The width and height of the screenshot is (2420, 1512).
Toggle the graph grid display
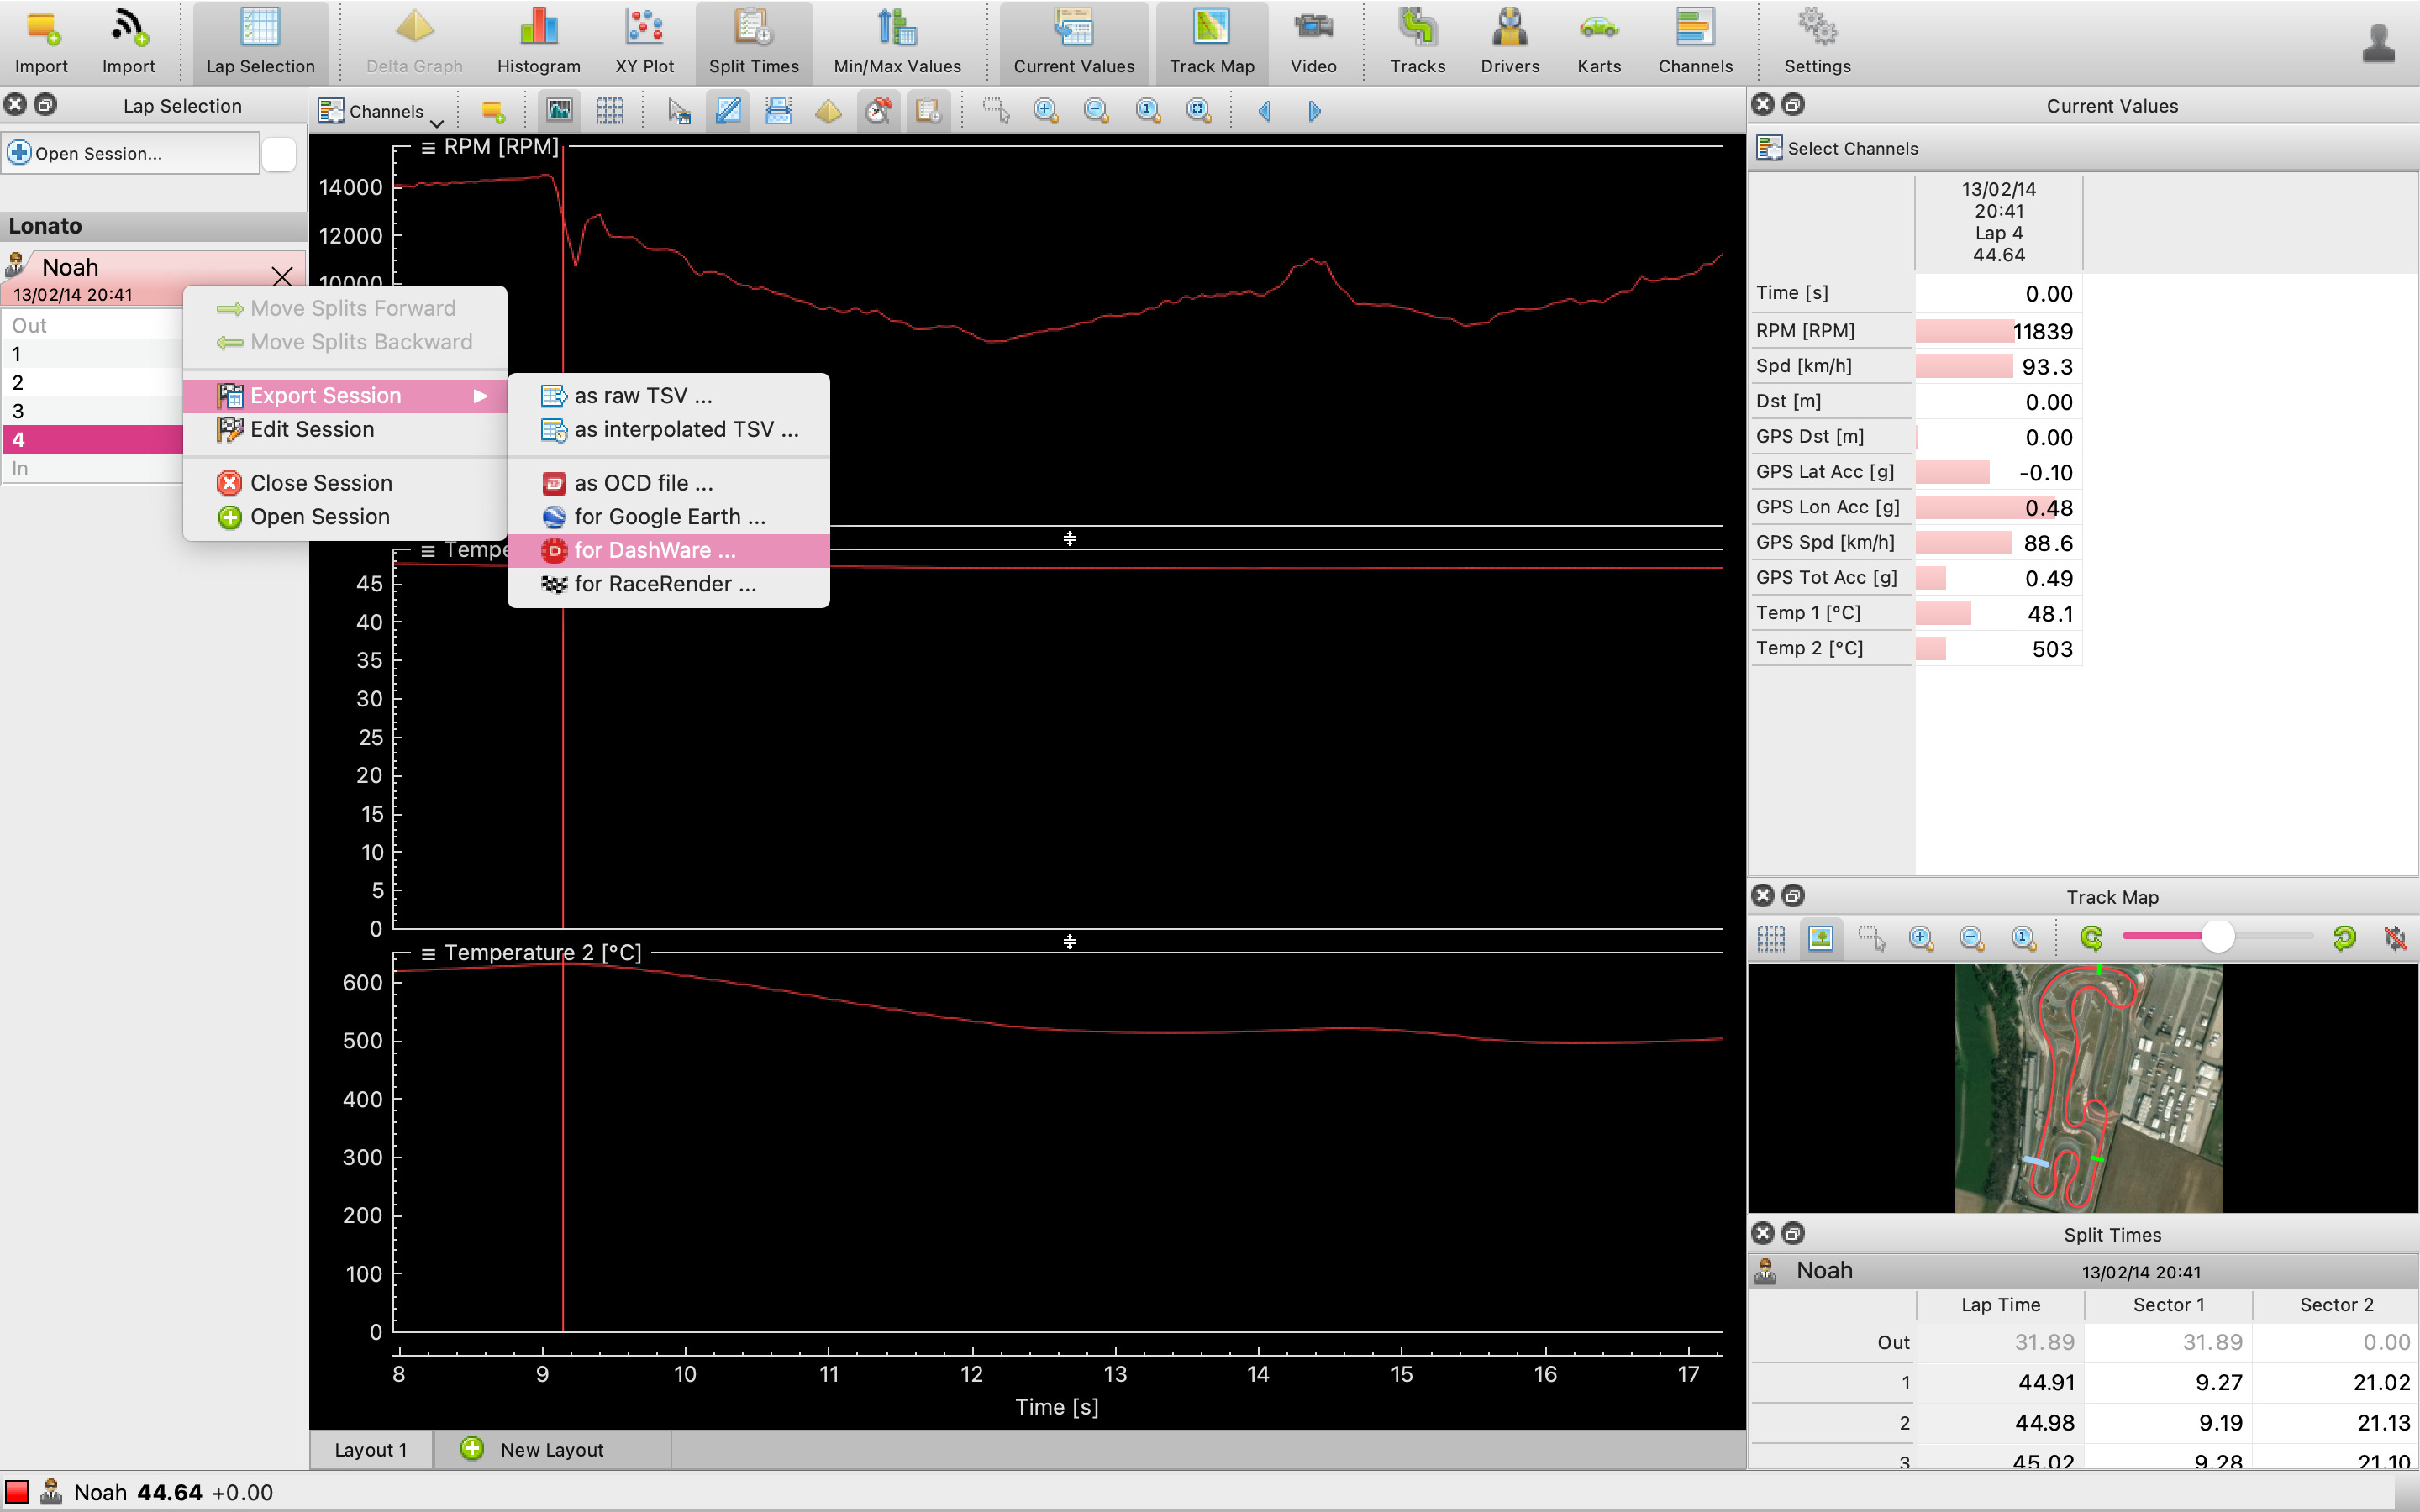pos(609,111)
